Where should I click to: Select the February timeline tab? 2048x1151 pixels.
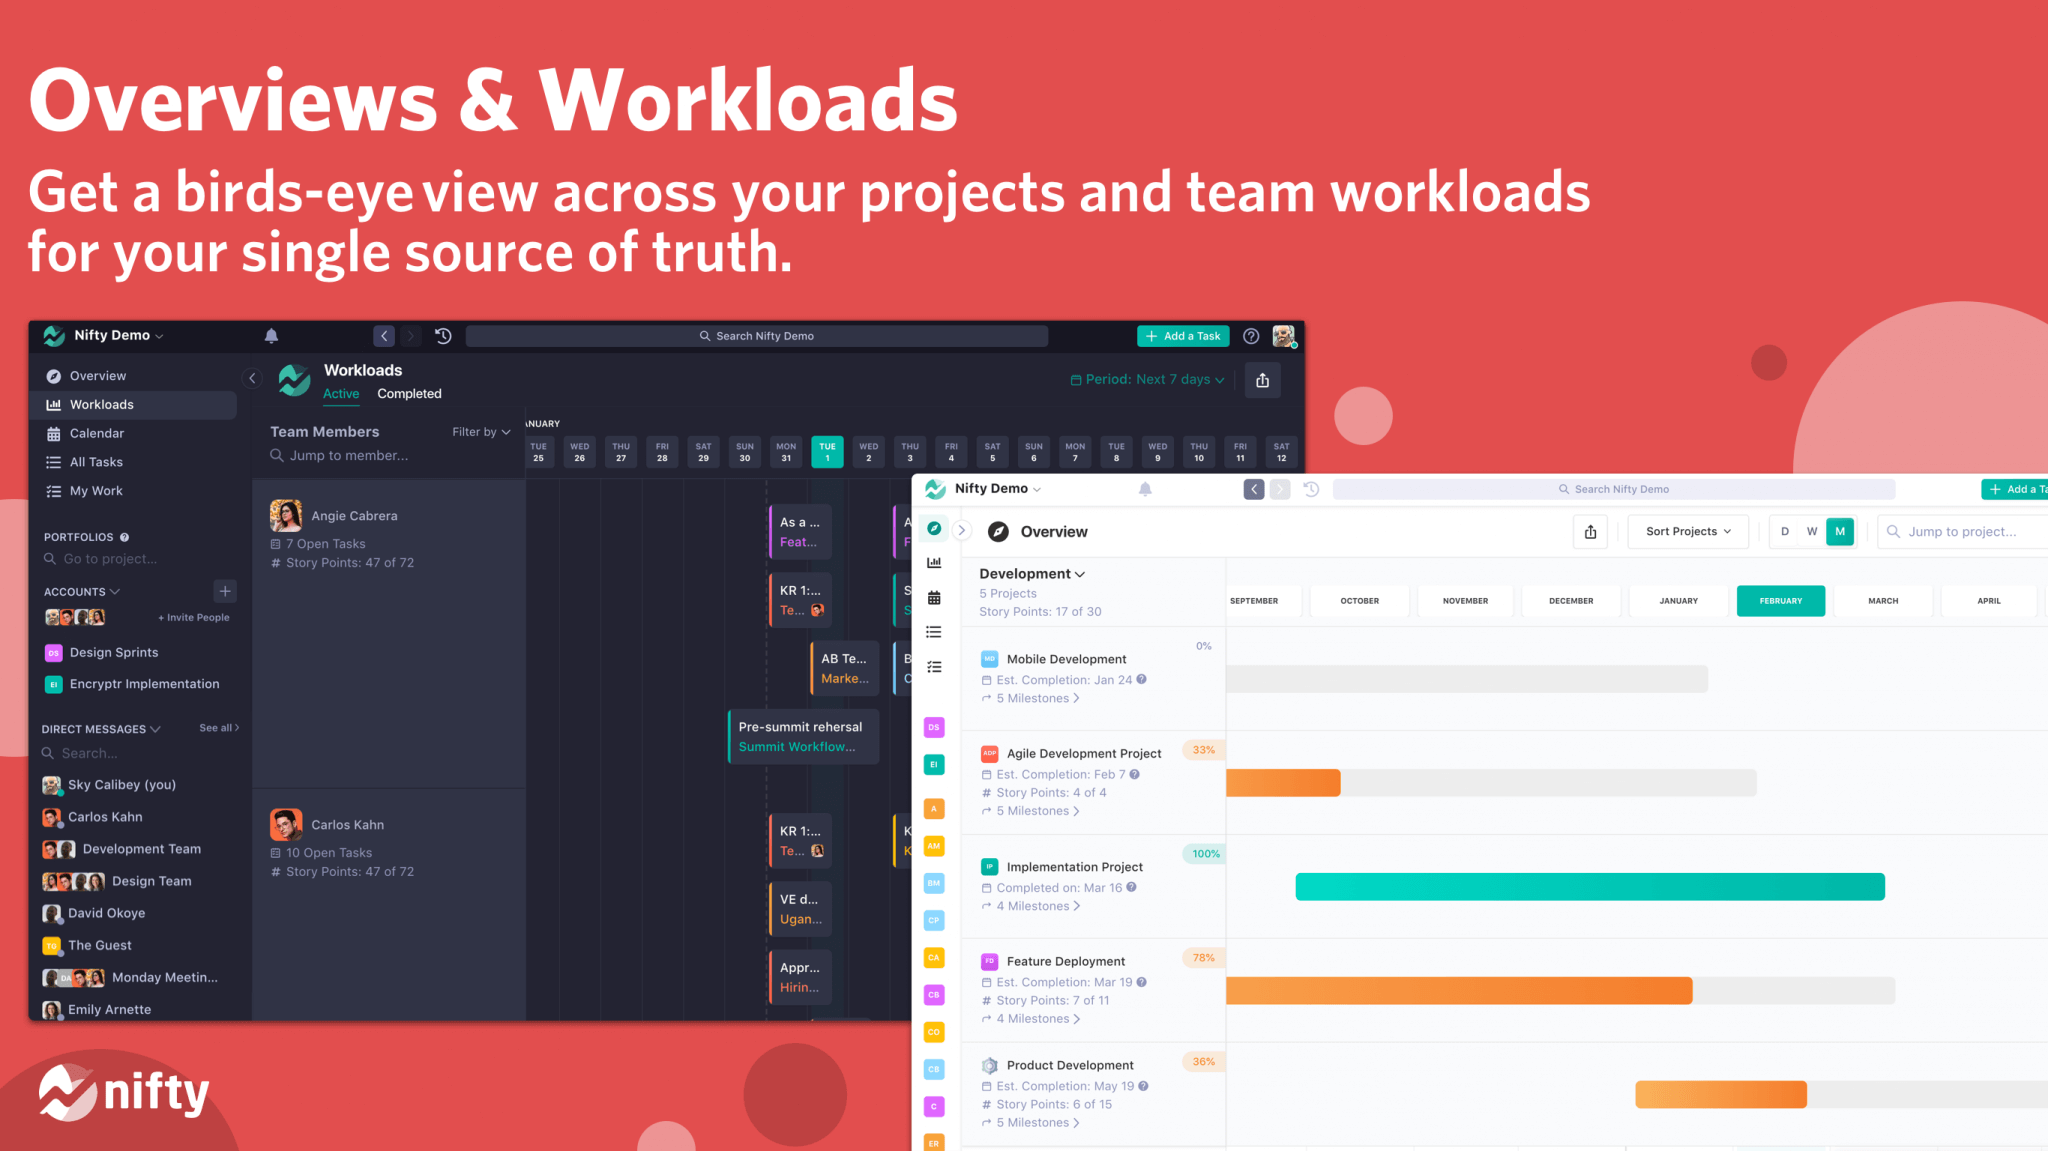pos(1780,601)
